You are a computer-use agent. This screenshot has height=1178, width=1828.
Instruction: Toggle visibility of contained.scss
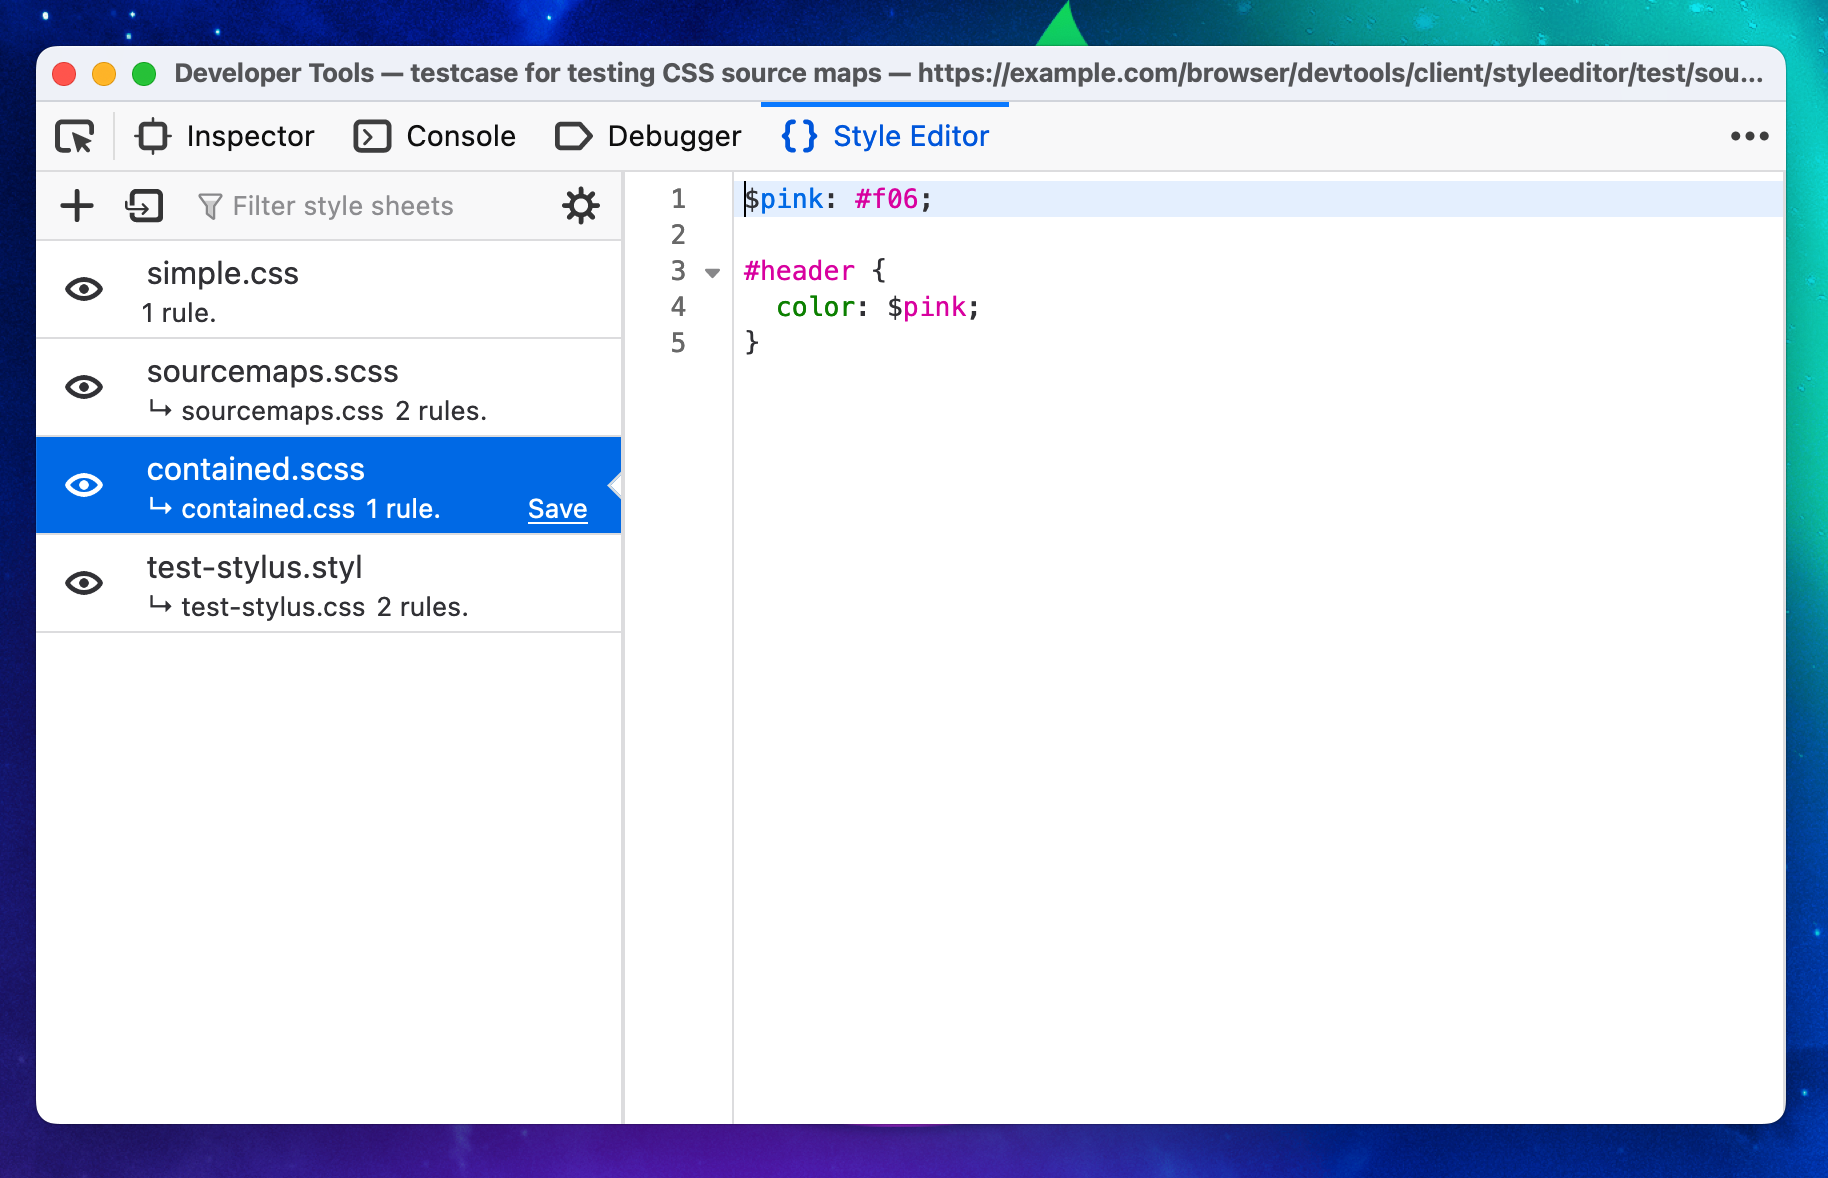tap(85, 486)
